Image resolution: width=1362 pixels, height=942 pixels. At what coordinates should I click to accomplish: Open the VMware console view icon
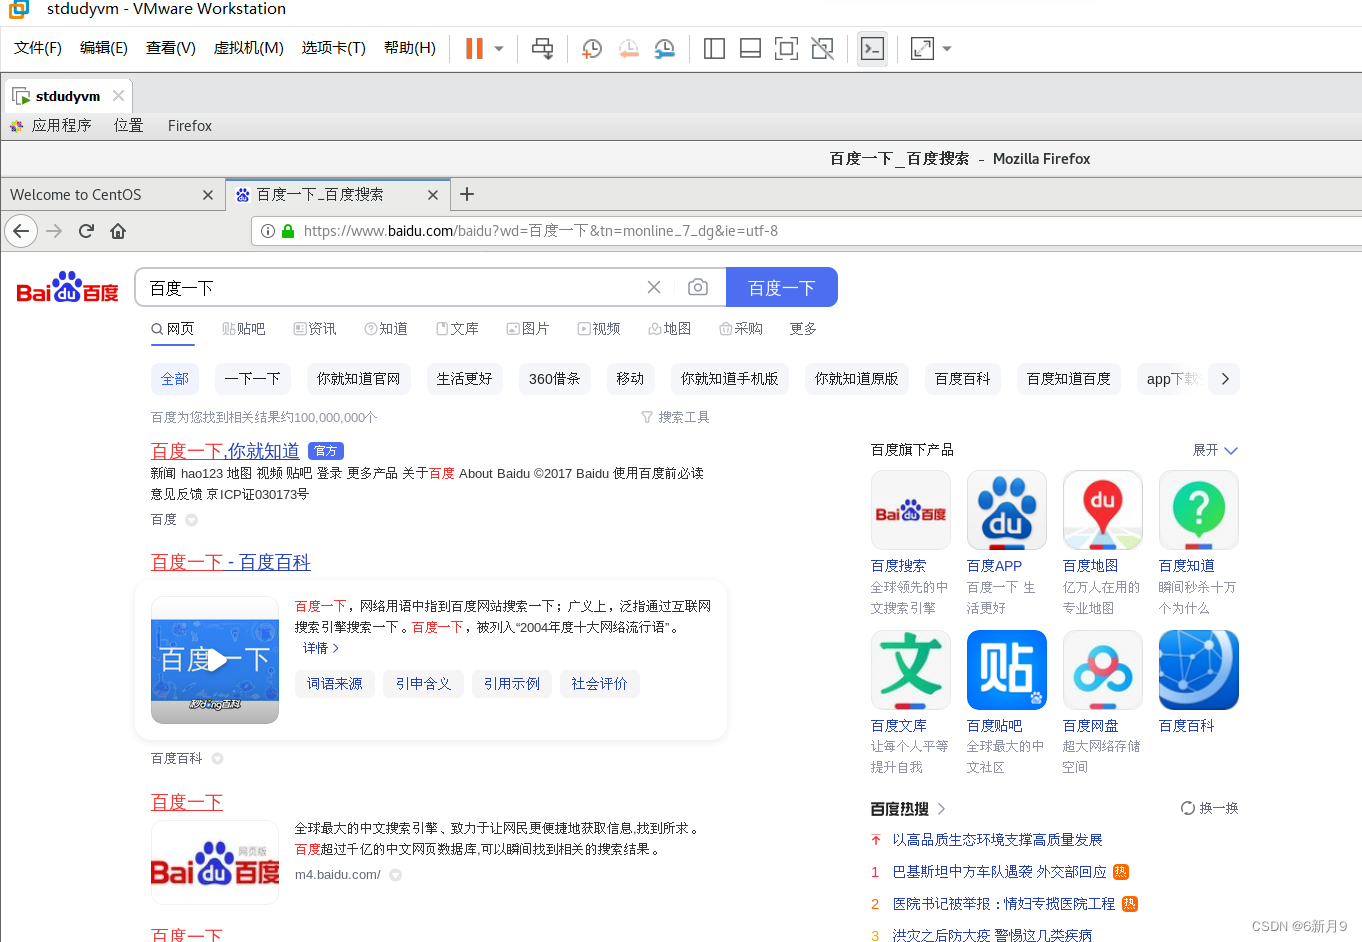(872, 48)
